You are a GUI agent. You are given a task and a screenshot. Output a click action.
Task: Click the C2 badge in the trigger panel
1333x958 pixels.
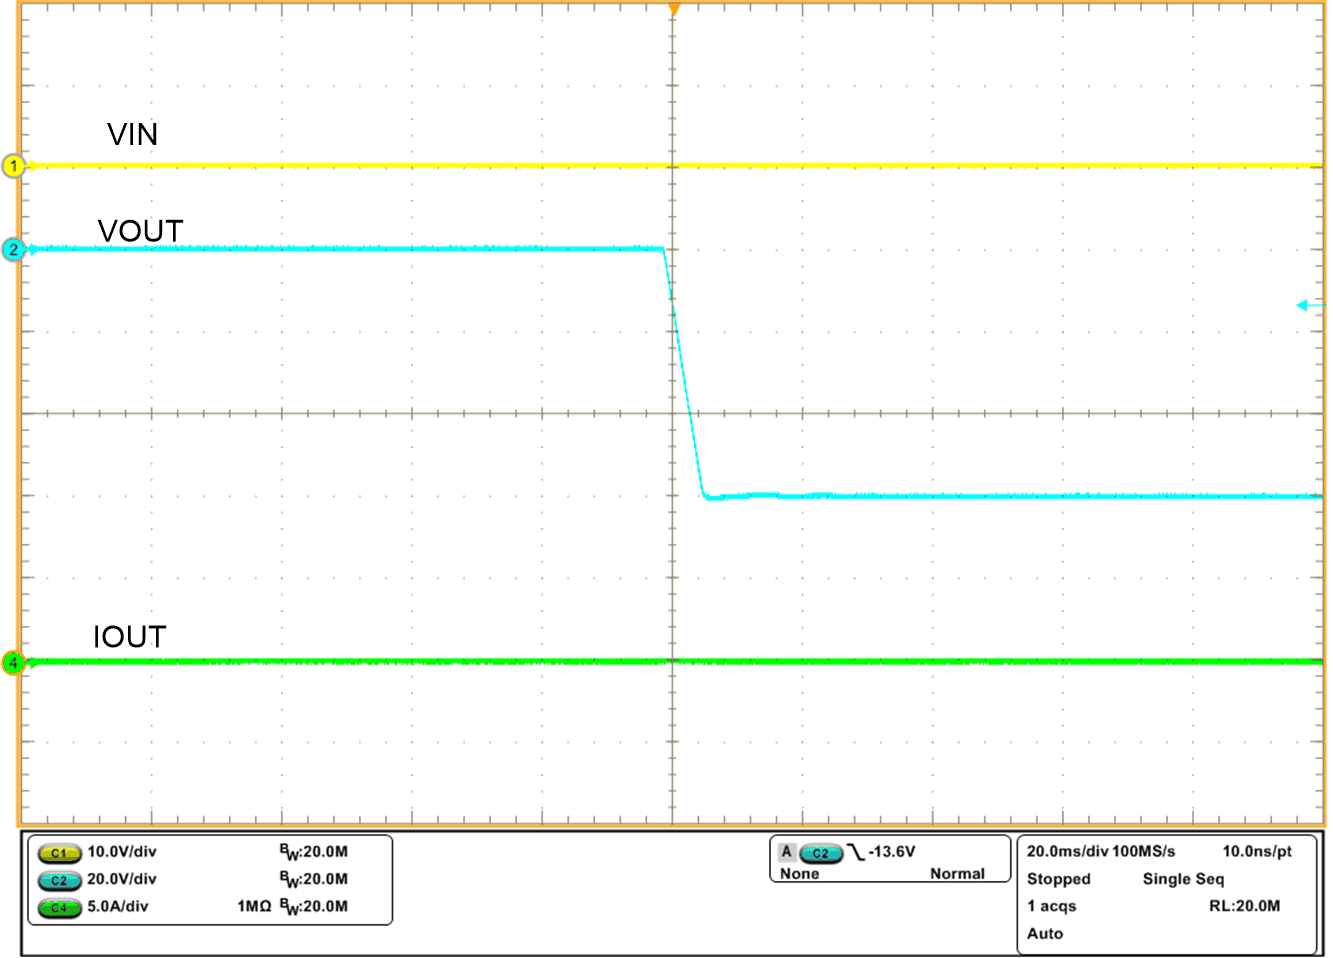coord(820,852)
